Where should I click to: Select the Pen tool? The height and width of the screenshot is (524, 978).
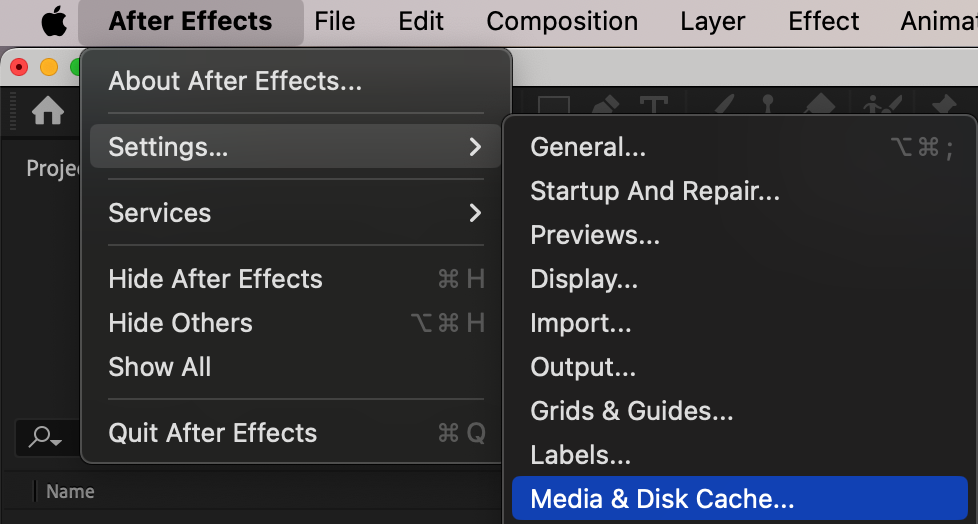[606, 106]
